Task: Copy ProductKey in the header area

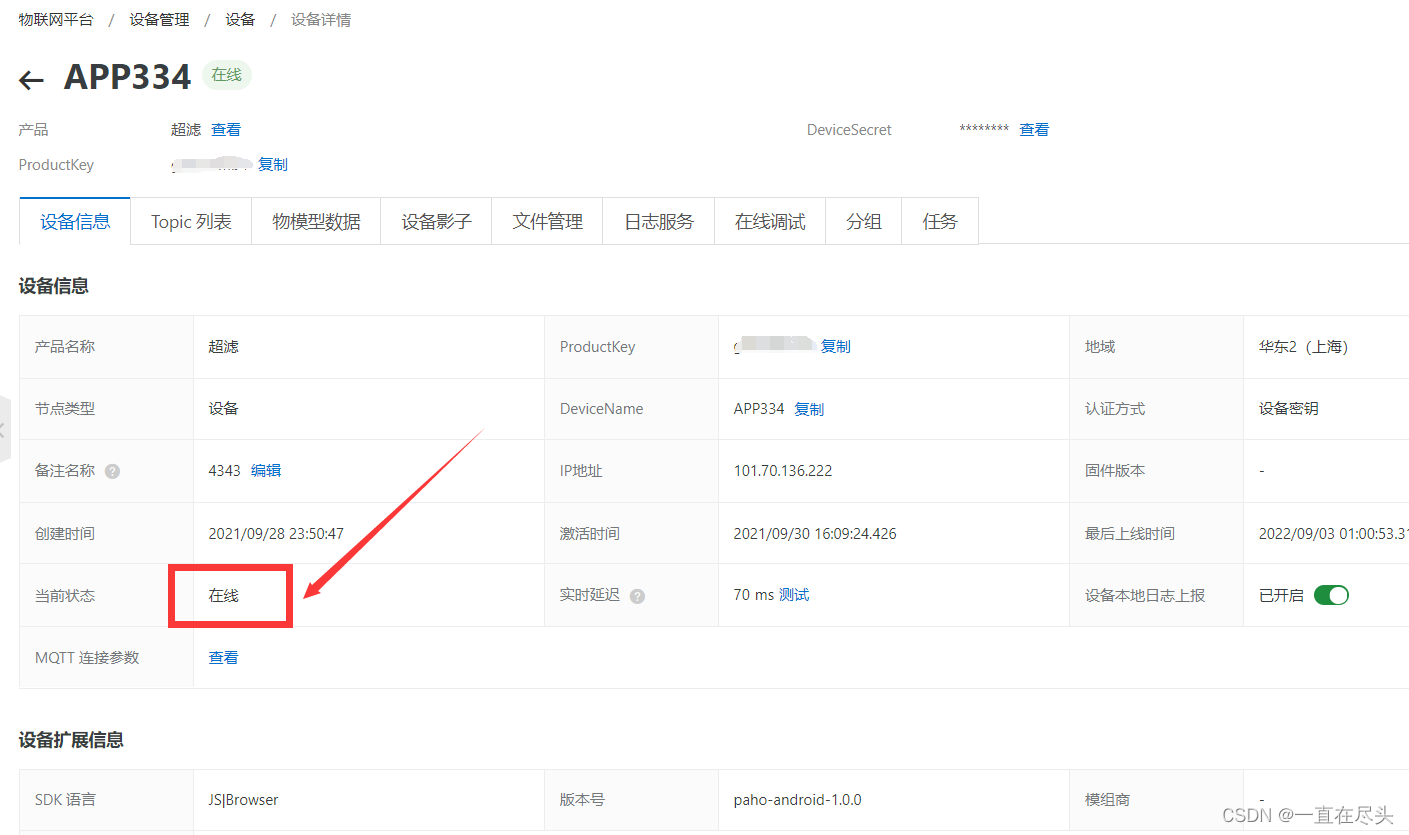Action: tap(273, 164)
